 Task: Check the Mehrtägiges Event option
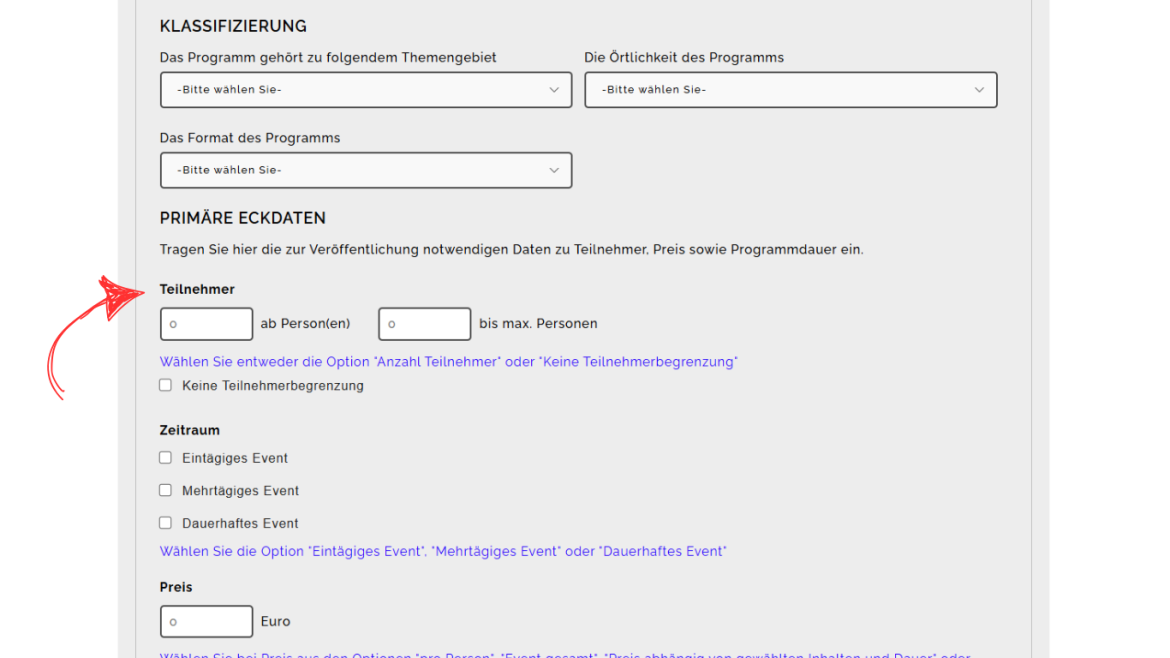(x=166, y=490)
